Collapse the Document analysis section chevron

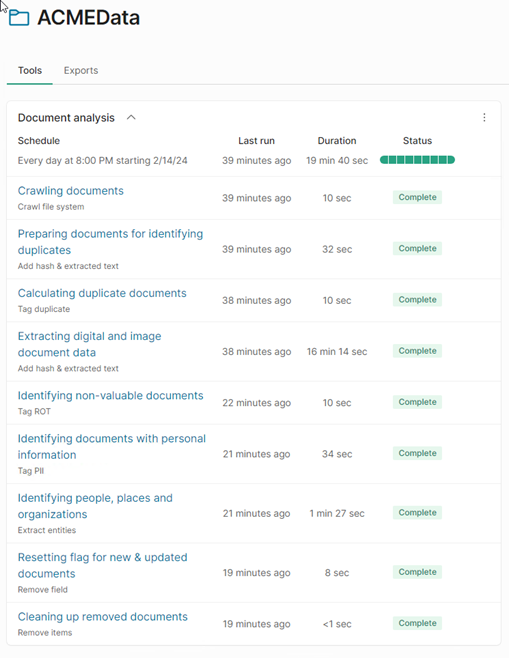[131, 118]
